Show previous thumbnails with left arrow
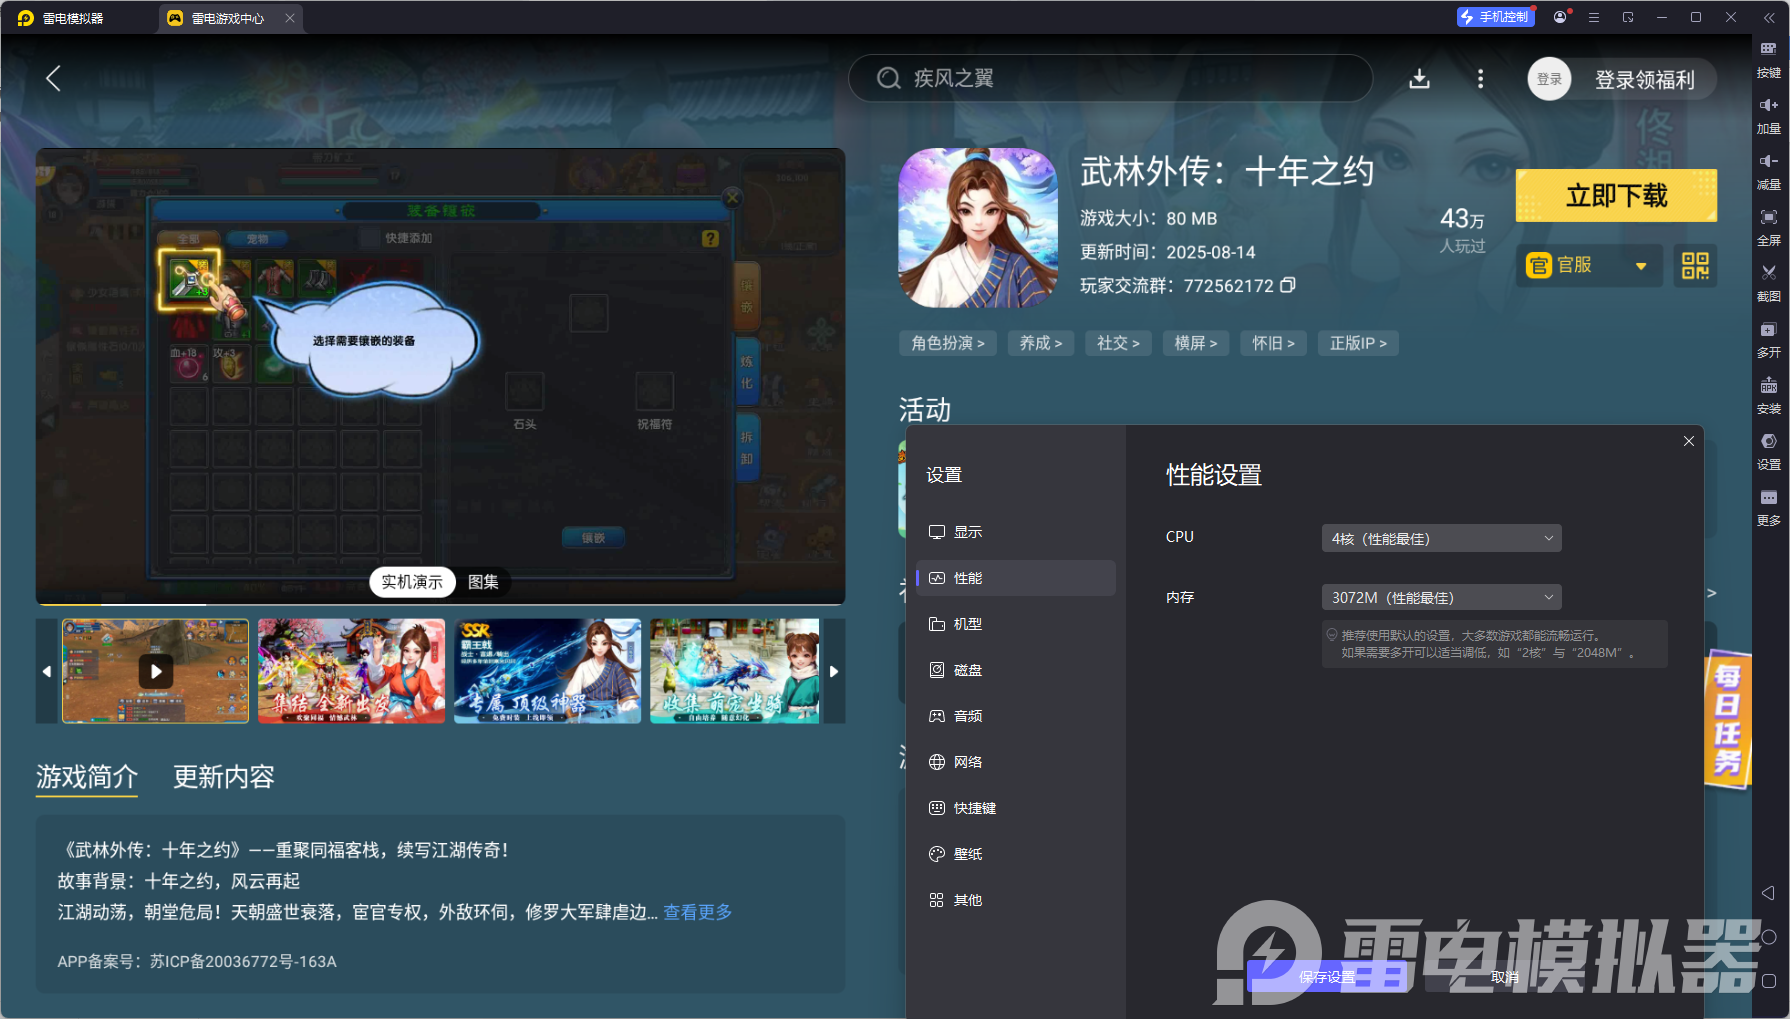 pos(47,671)
